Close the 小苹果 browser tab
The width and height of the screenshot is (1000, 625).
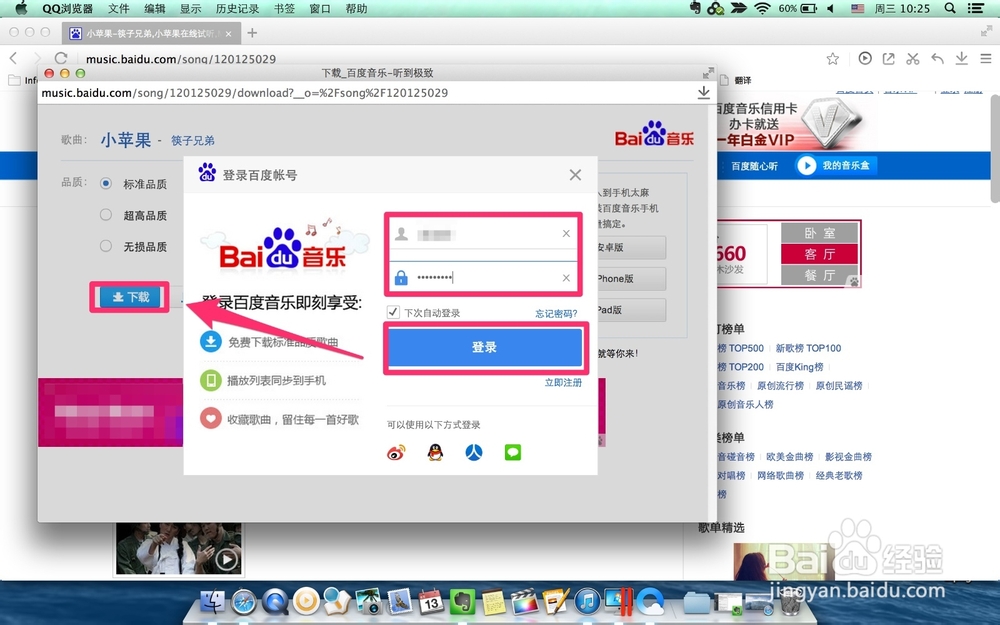[x=229, y=33]
